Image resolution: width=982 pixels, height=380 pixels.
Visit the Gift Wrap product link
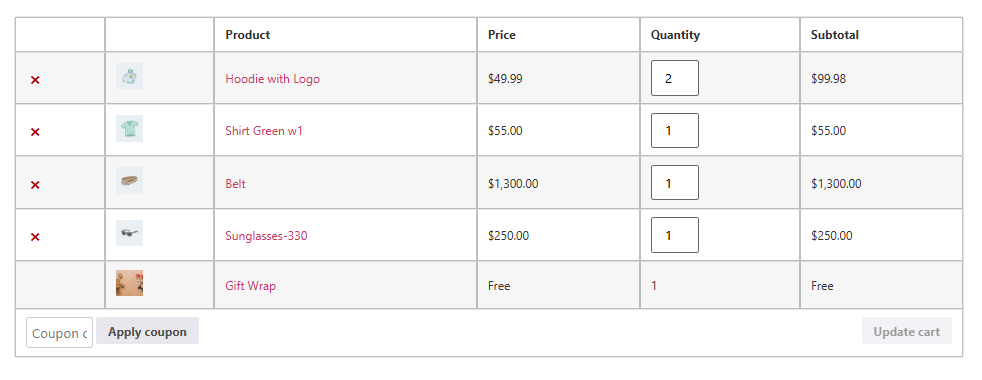coord(251,285)
